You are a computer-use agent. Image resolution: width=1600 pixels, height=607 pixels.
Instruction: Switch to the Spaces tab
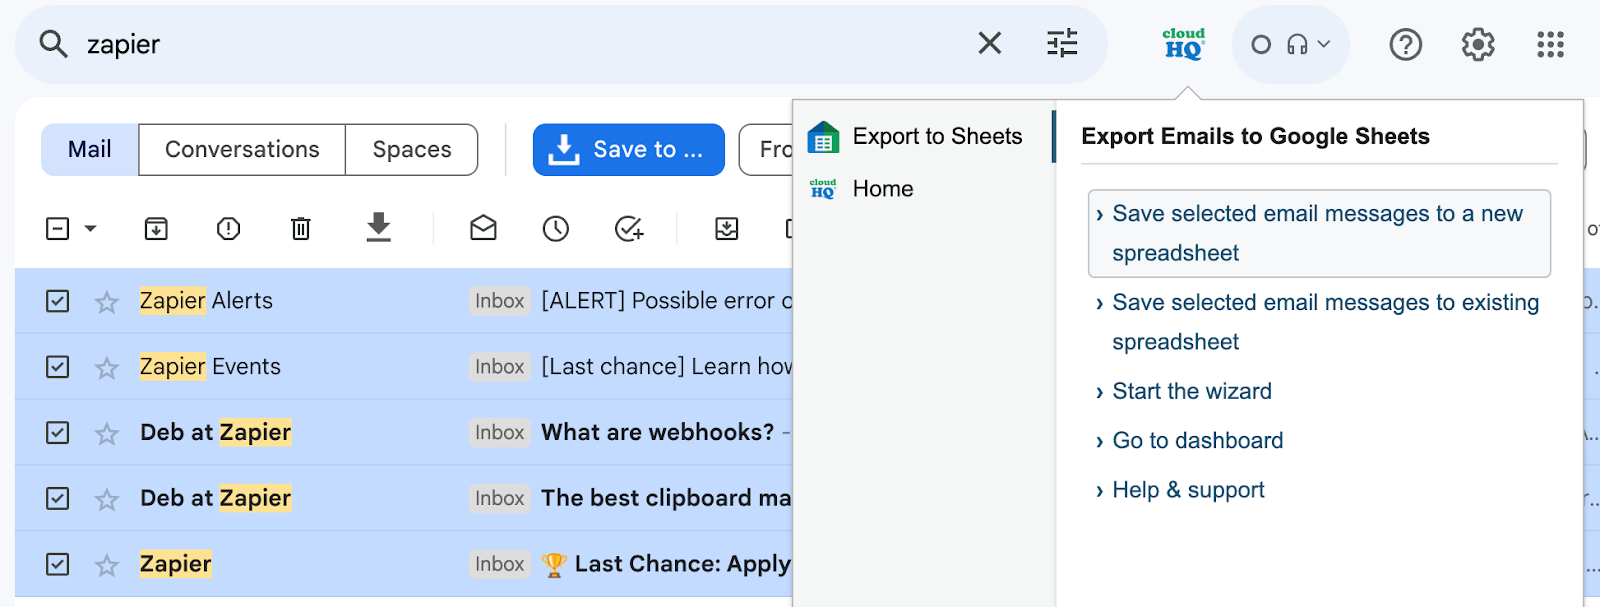412,149
